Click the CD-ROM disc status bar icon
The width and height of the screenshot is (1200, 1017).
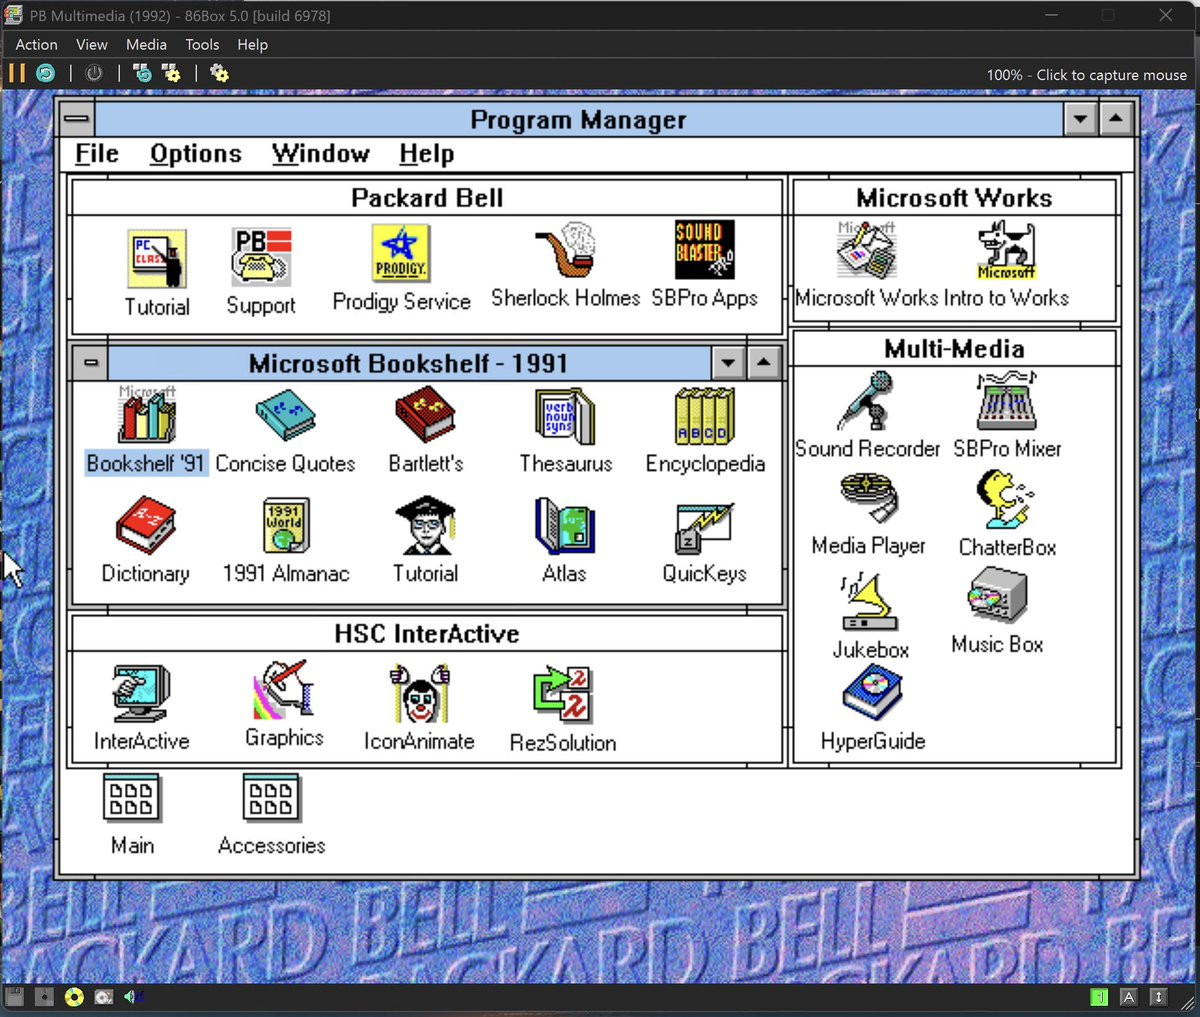[x=74, y=997]
